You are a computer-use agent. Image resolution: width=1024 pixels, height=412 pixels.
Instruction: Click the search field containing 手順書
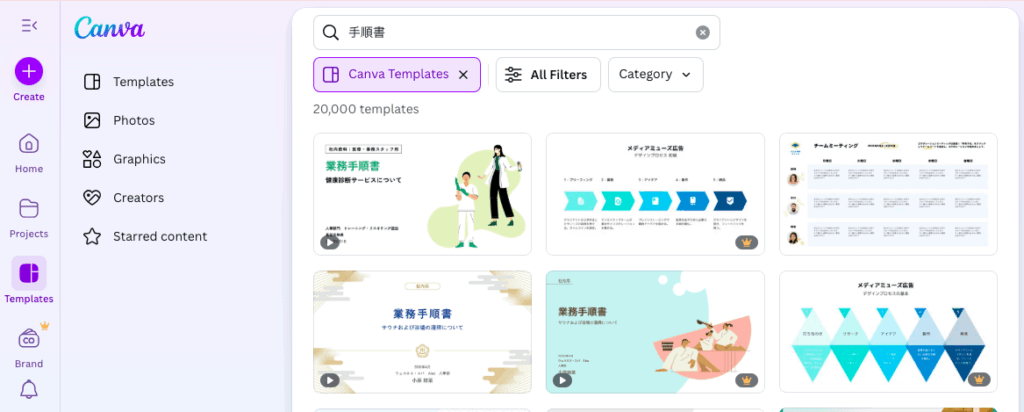(515, 33)
